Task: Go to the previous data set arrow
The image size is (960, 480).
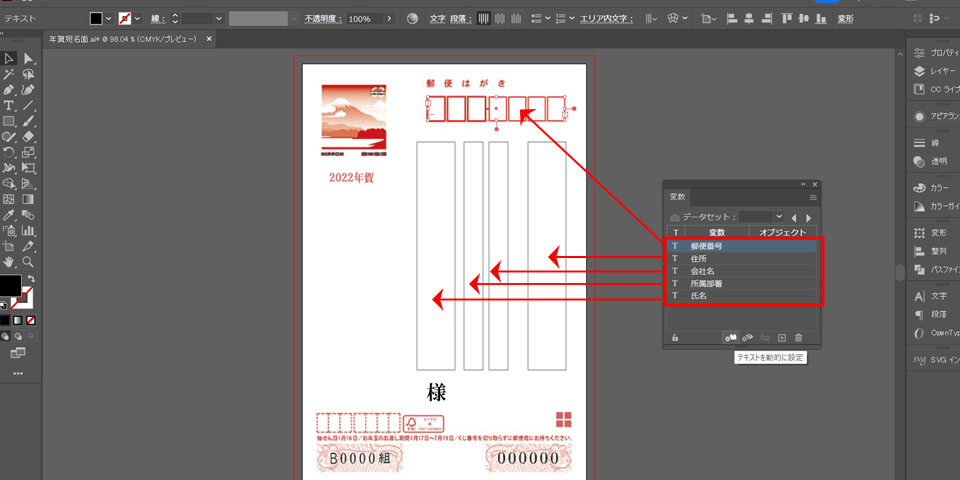Action: [x=794, y=217]
